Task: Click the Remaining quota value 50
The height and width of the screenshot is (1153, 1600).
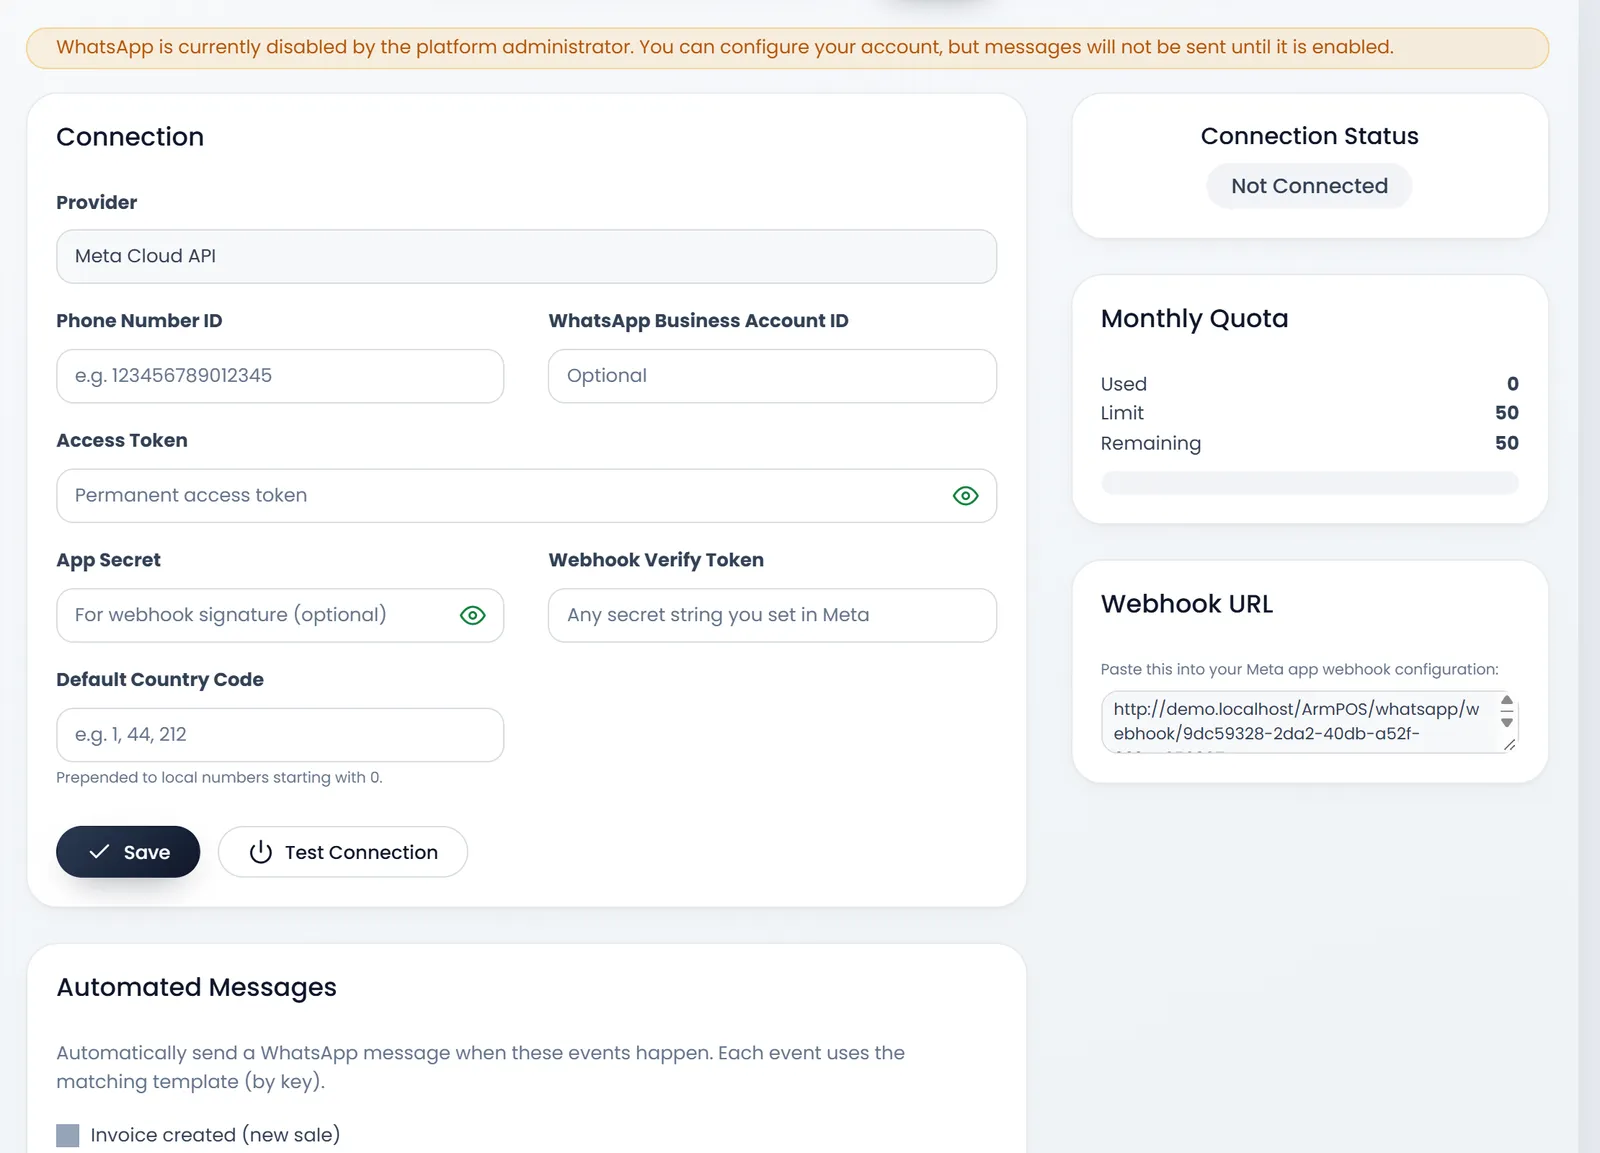Action: 1507,443
